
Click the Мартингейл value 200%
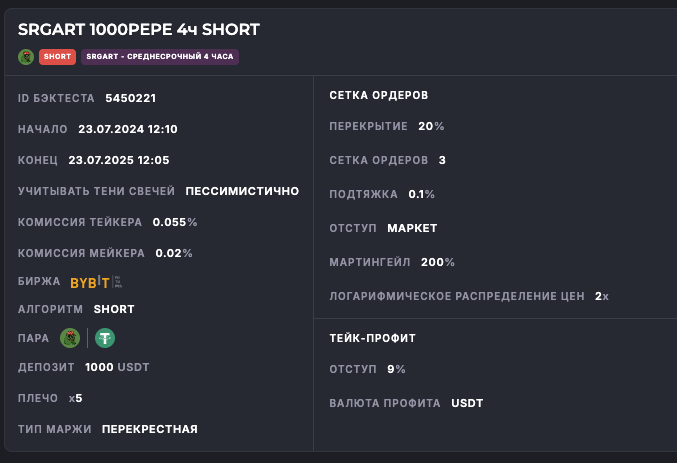point(436,262)
